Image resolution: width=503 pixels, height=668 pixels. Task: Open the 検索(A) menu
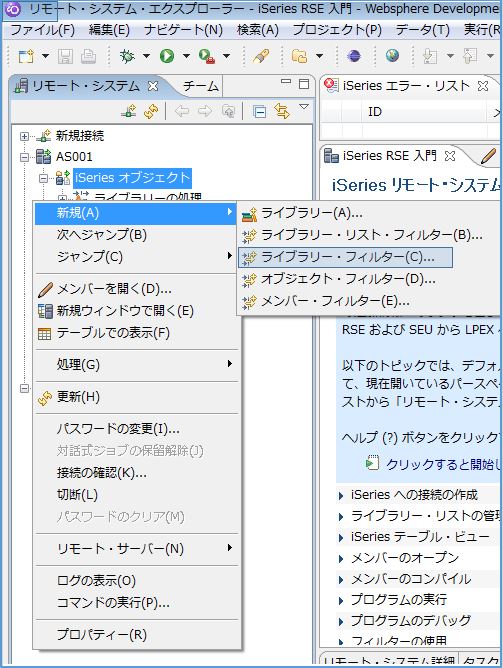point(258,30)
